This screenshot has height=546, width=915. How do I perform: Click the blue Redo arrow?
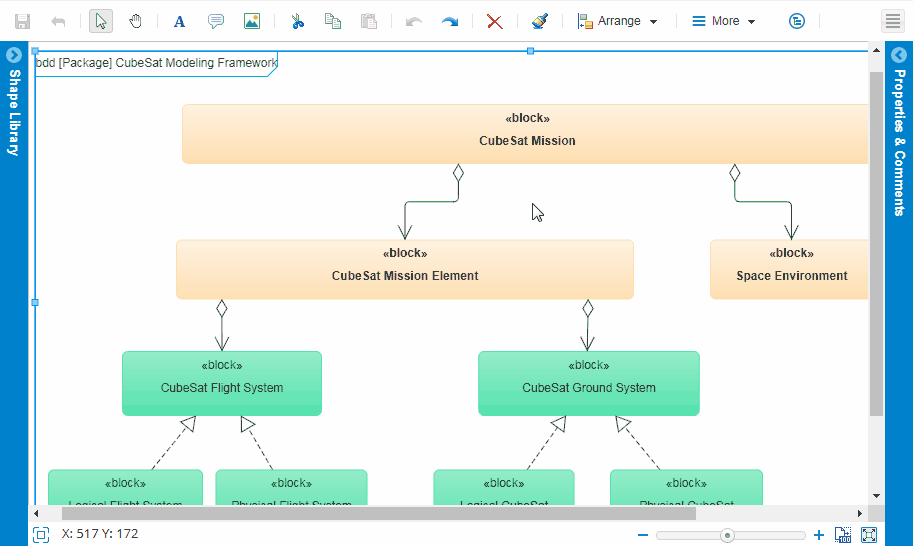[x=450, y=22]
